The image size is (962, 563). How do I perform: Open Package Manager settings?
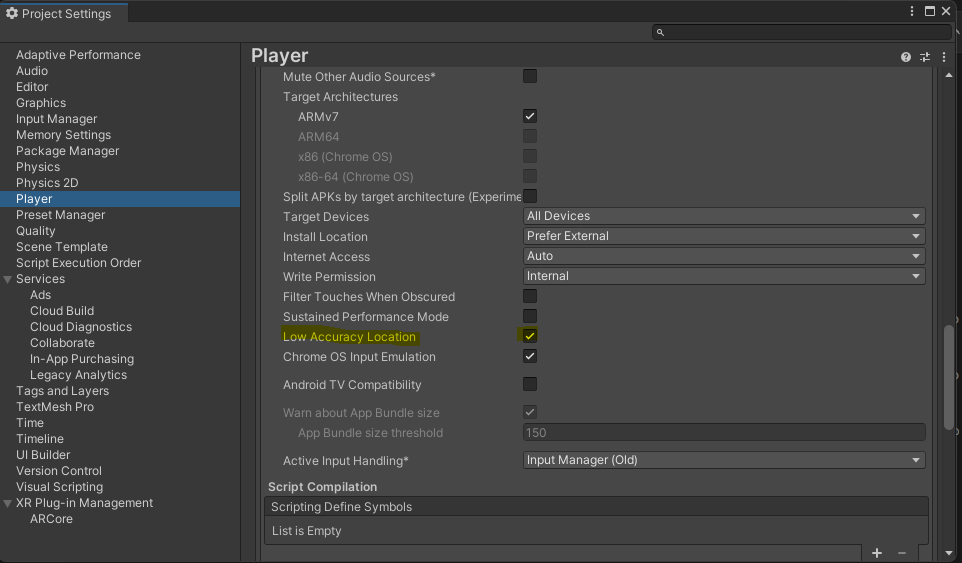(x=67, y=150)
